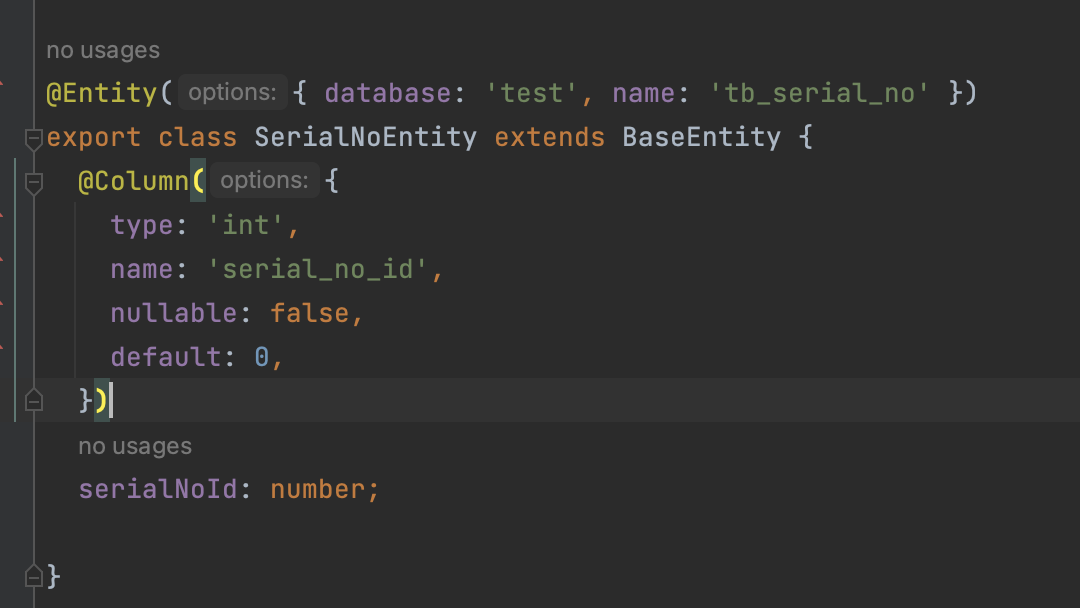Click the 'int' type string

(x=247, y=226)
